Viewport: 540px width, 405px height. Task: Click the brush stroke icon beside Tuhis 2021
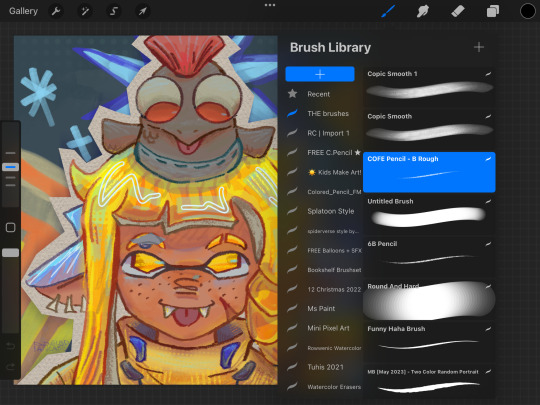[x=292, y=367]
